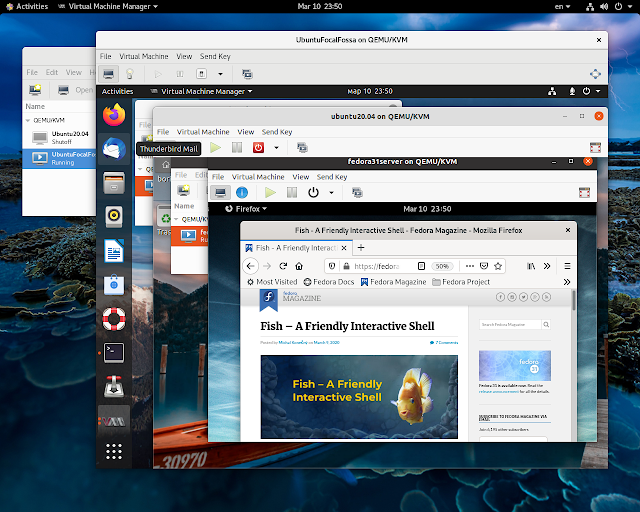Open a new Firefox tab
The width and height of the screenshot is (640, 512).
tap(361, 247)
